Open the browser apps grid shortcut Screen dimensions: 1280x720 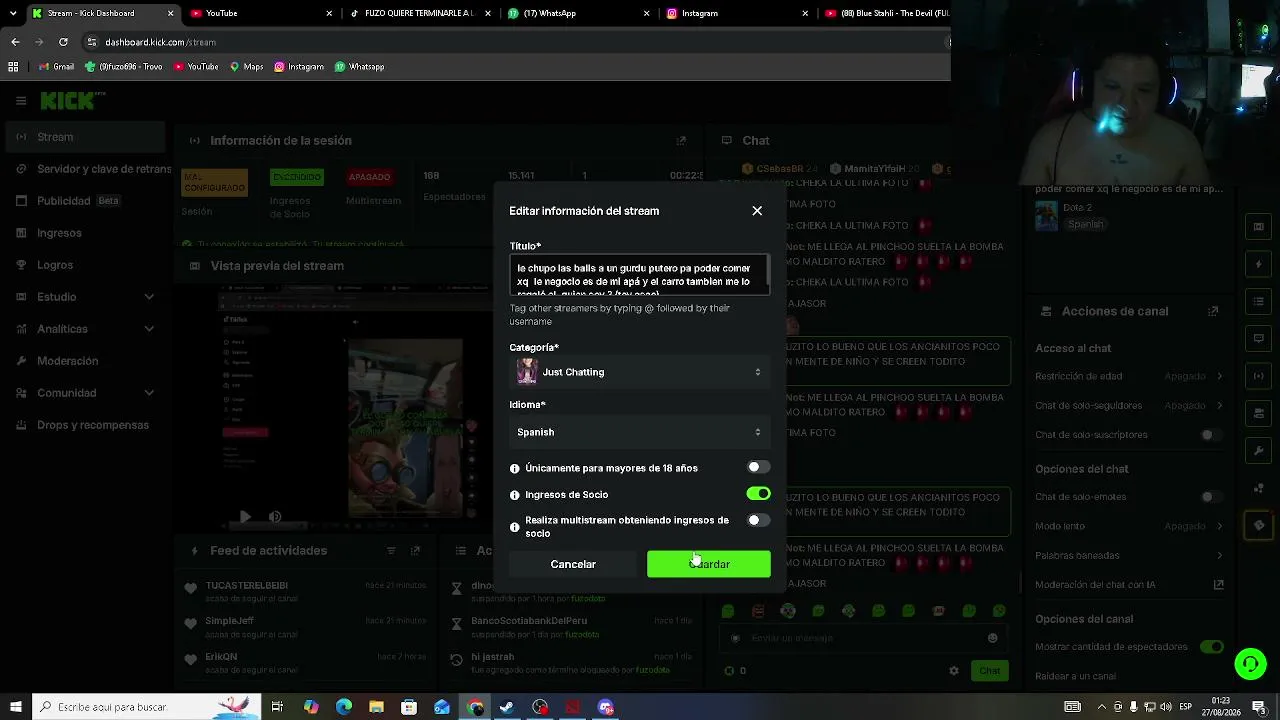pos(13,67)
